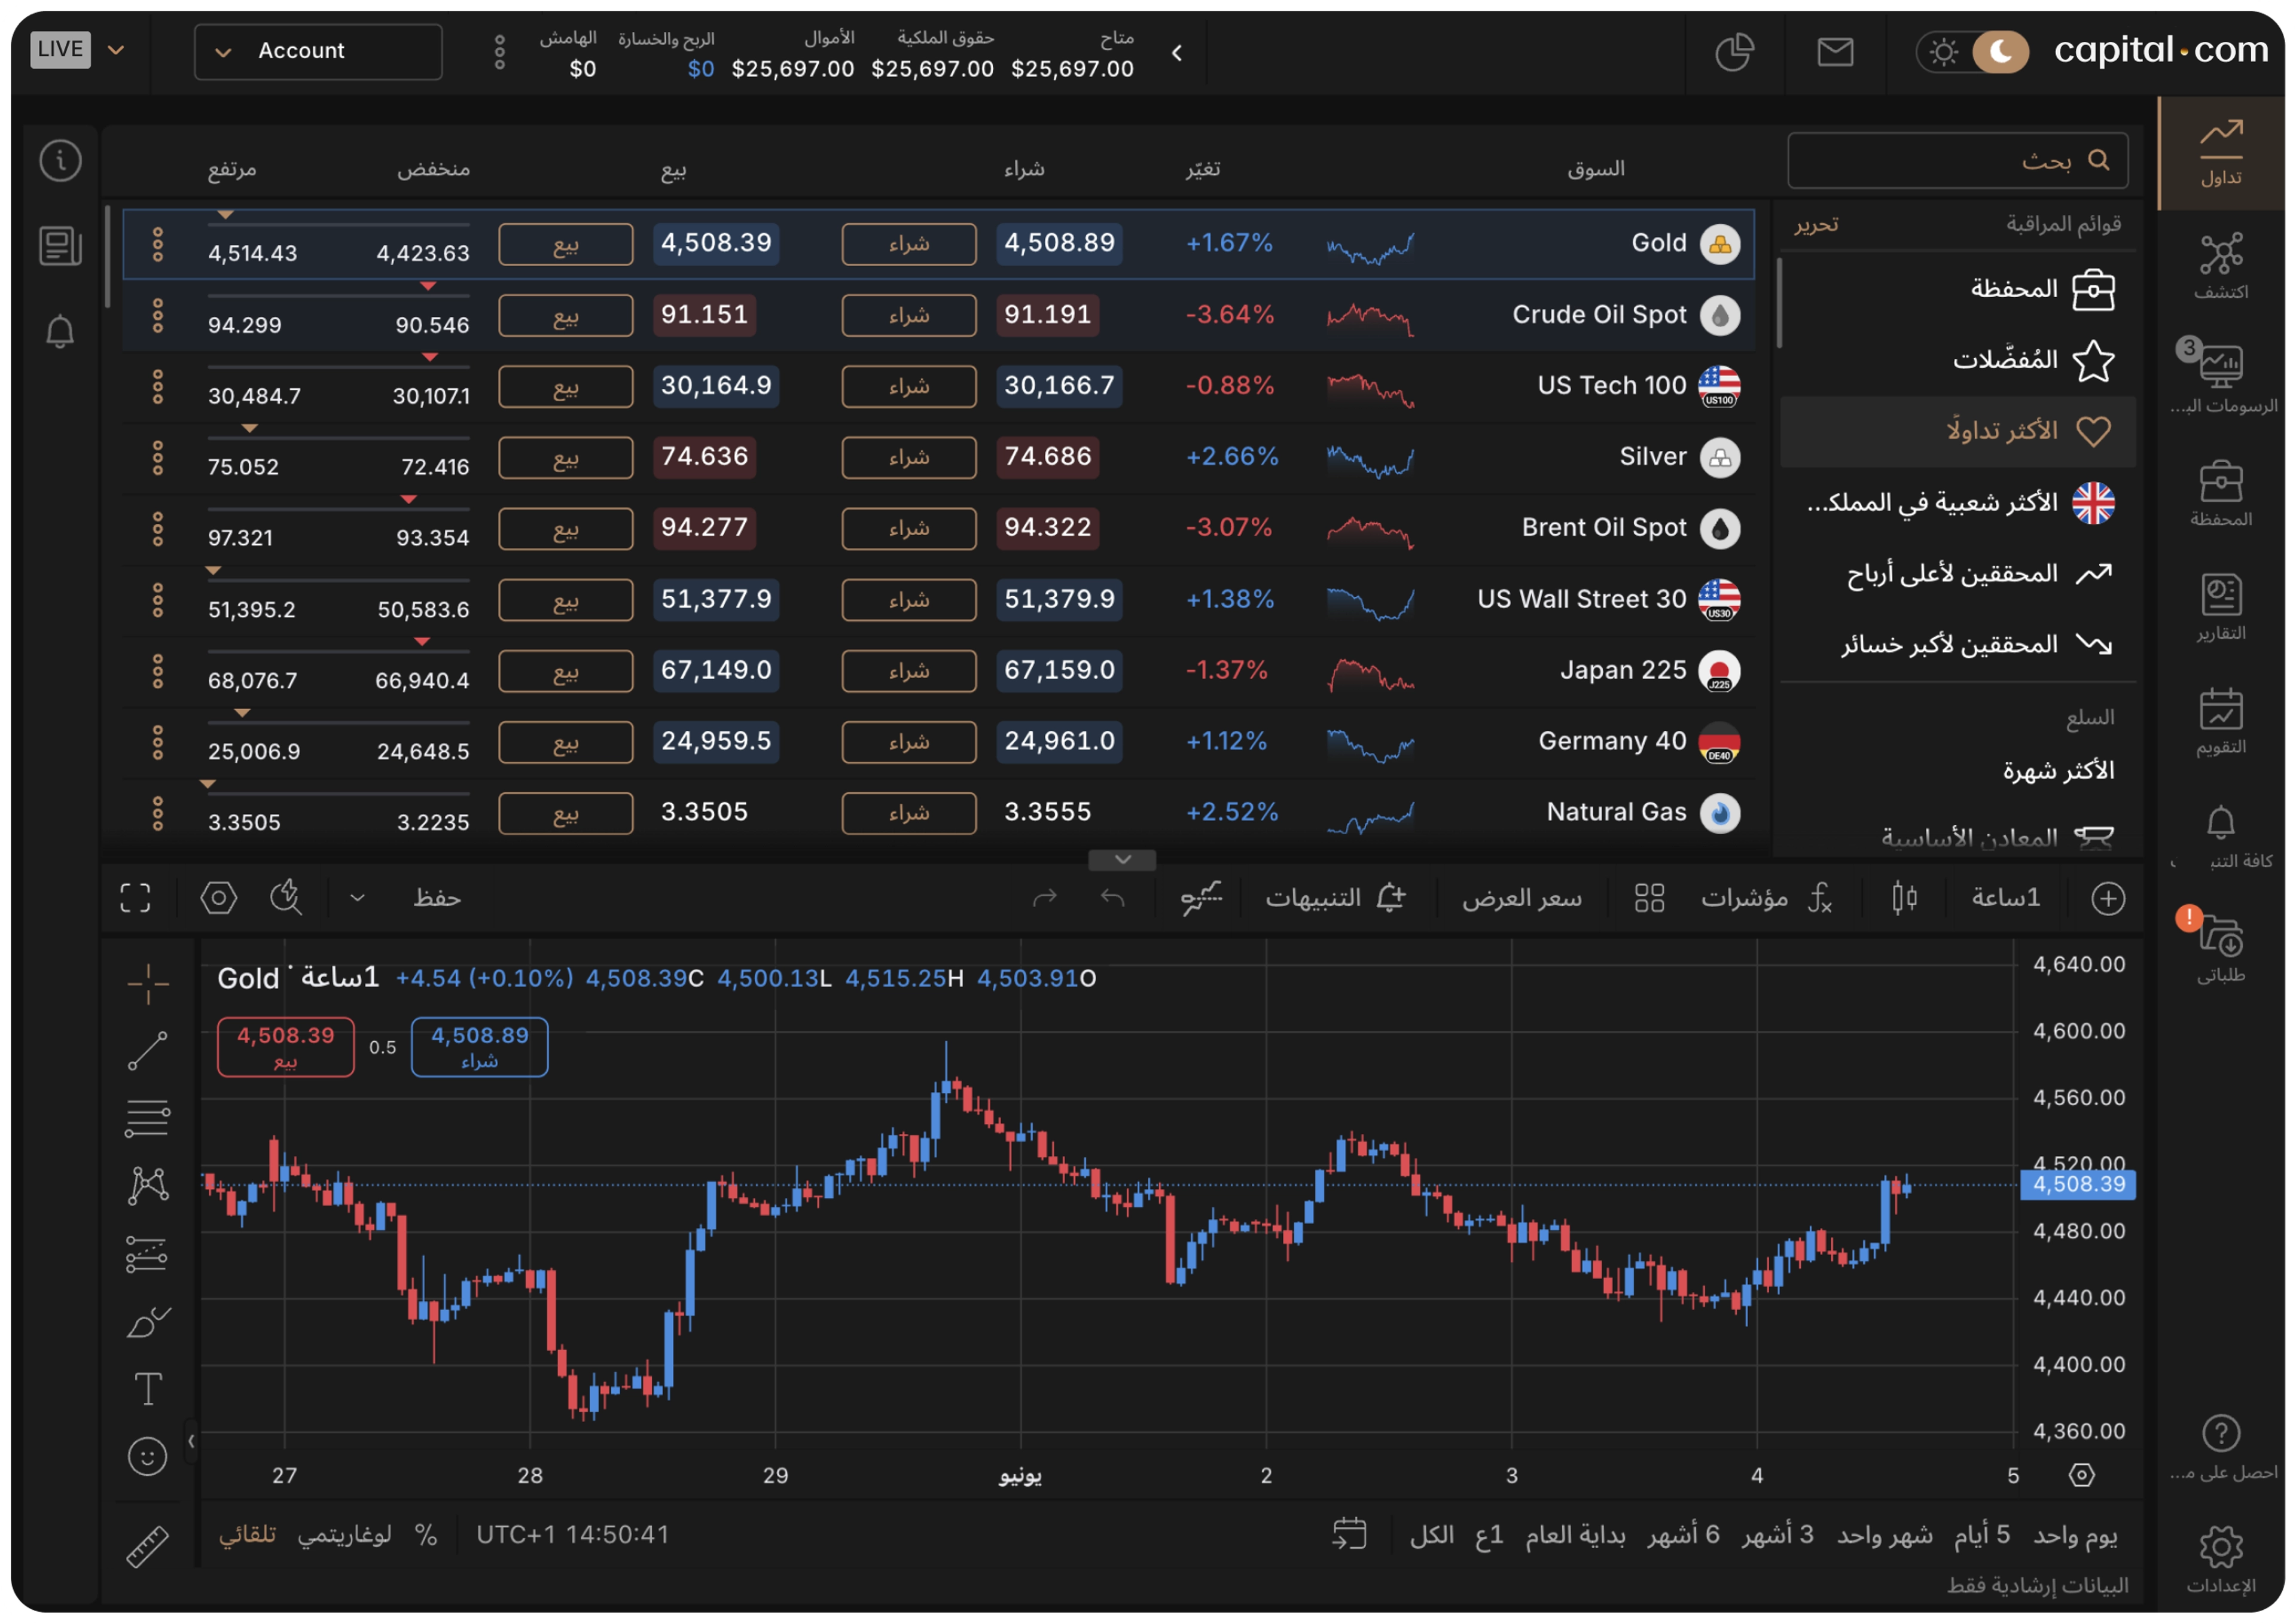Click the شراء buy button for Crude Oil Spot
This screenshot has width=2296, height=1623.
point(909,315)
